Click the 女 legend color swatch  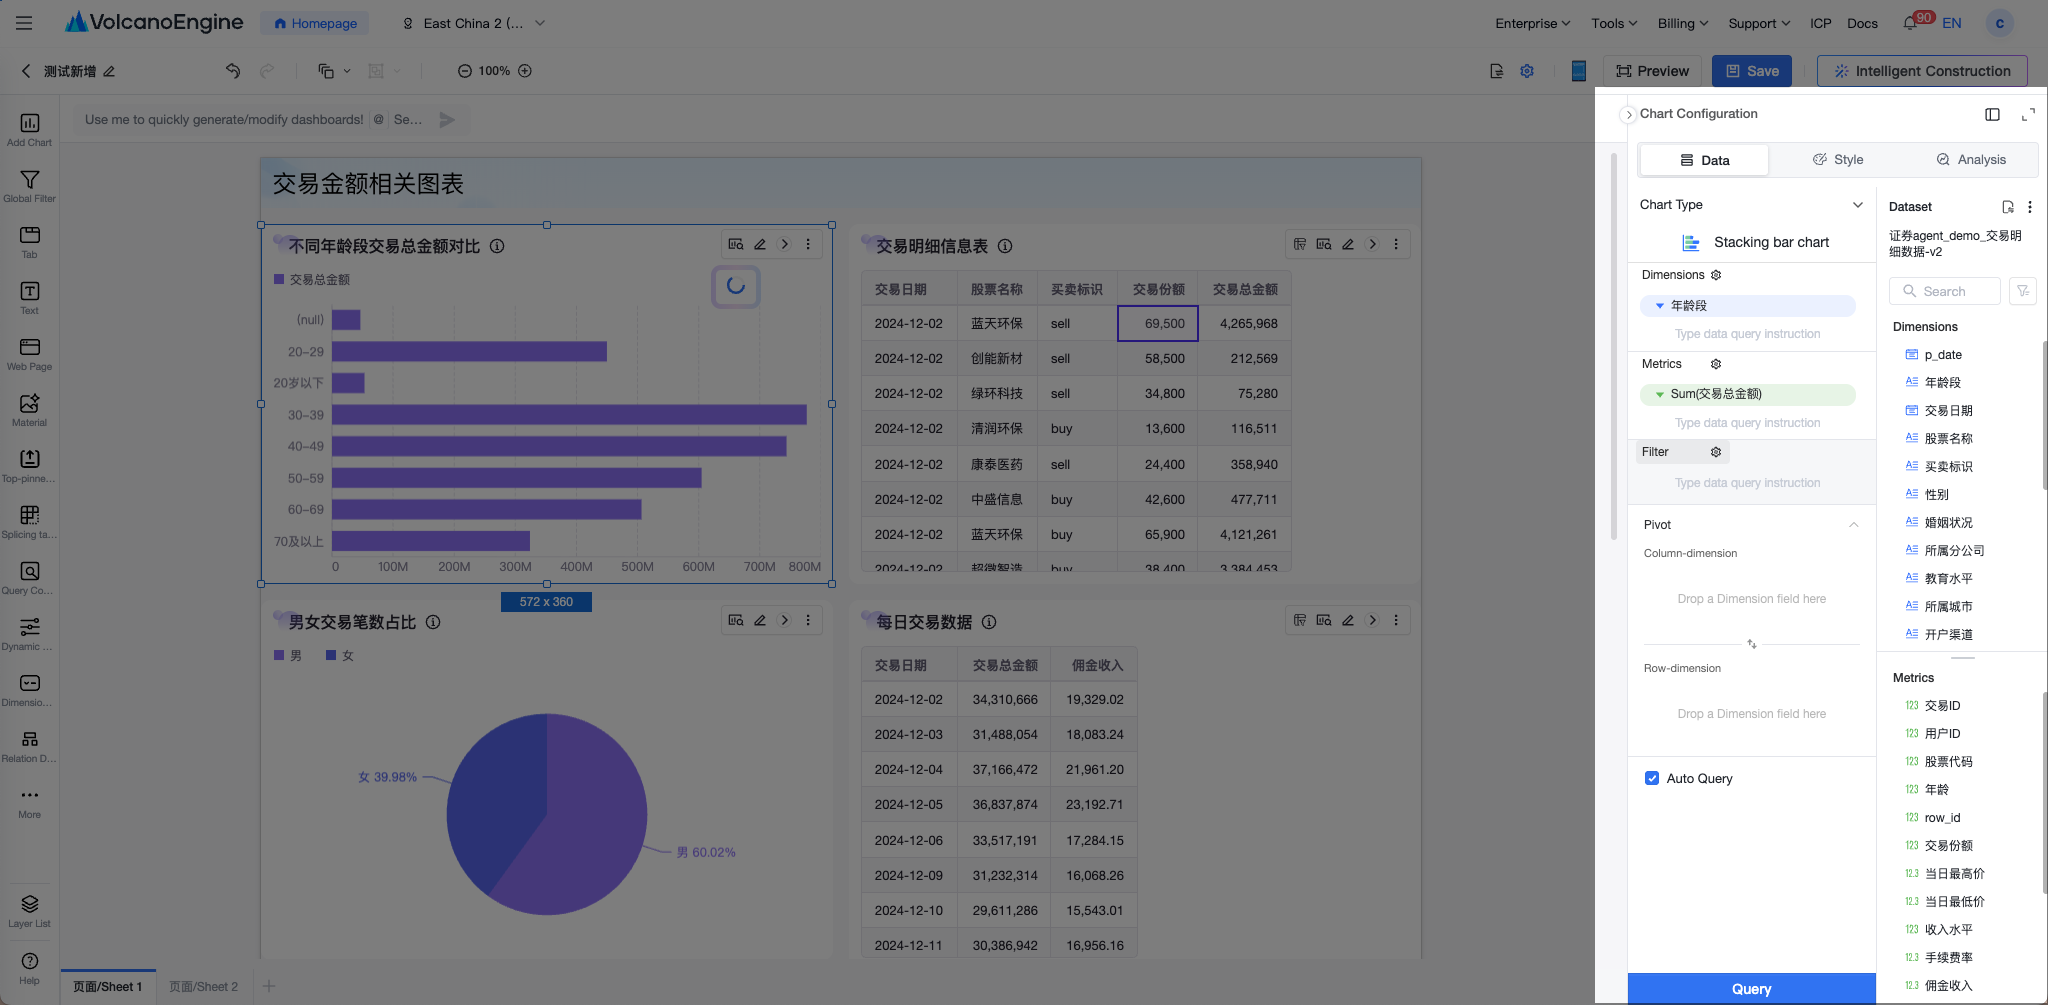[x=330, y=656]
